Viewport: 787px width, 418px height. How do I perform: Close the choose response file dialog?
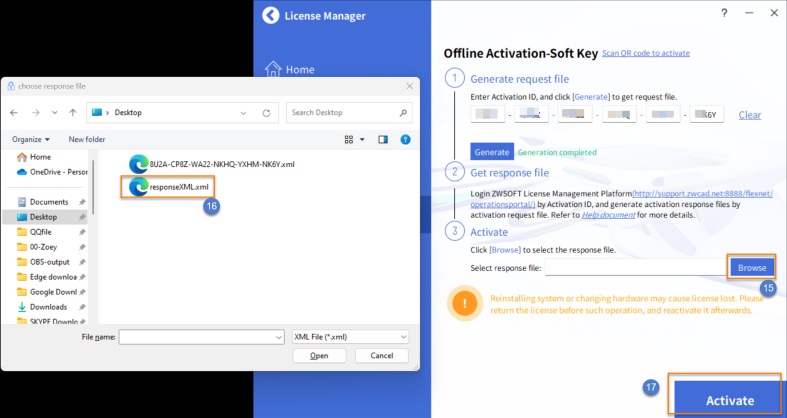coord(410,86)
